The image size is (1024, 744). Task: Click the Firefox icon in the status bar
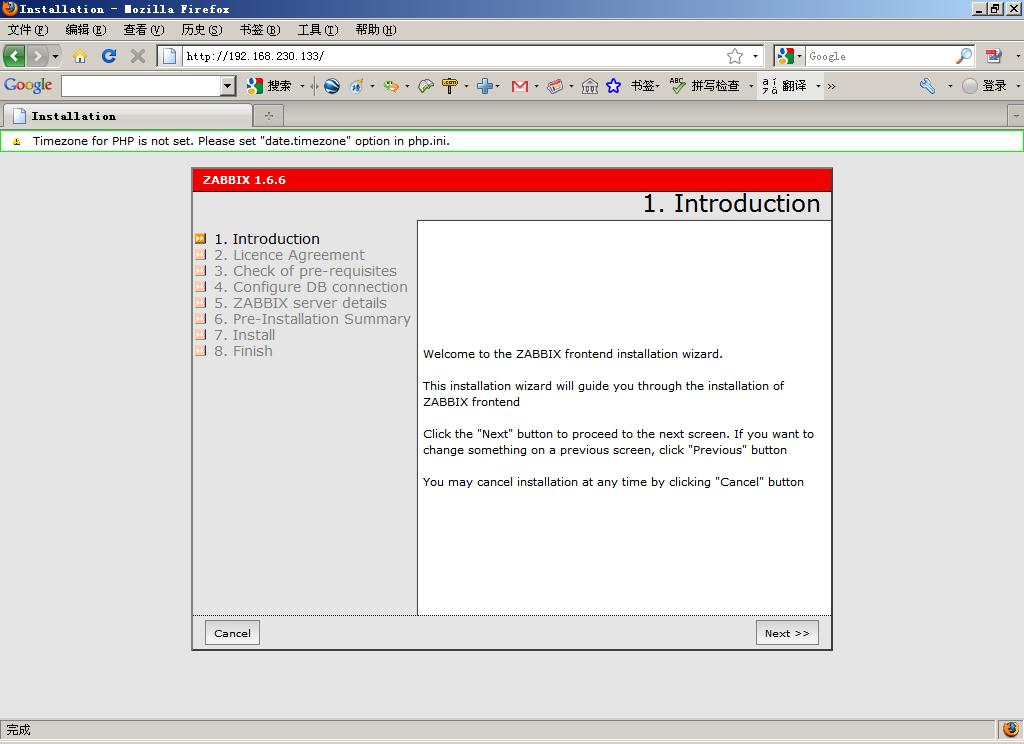(x=1010, y=729)
